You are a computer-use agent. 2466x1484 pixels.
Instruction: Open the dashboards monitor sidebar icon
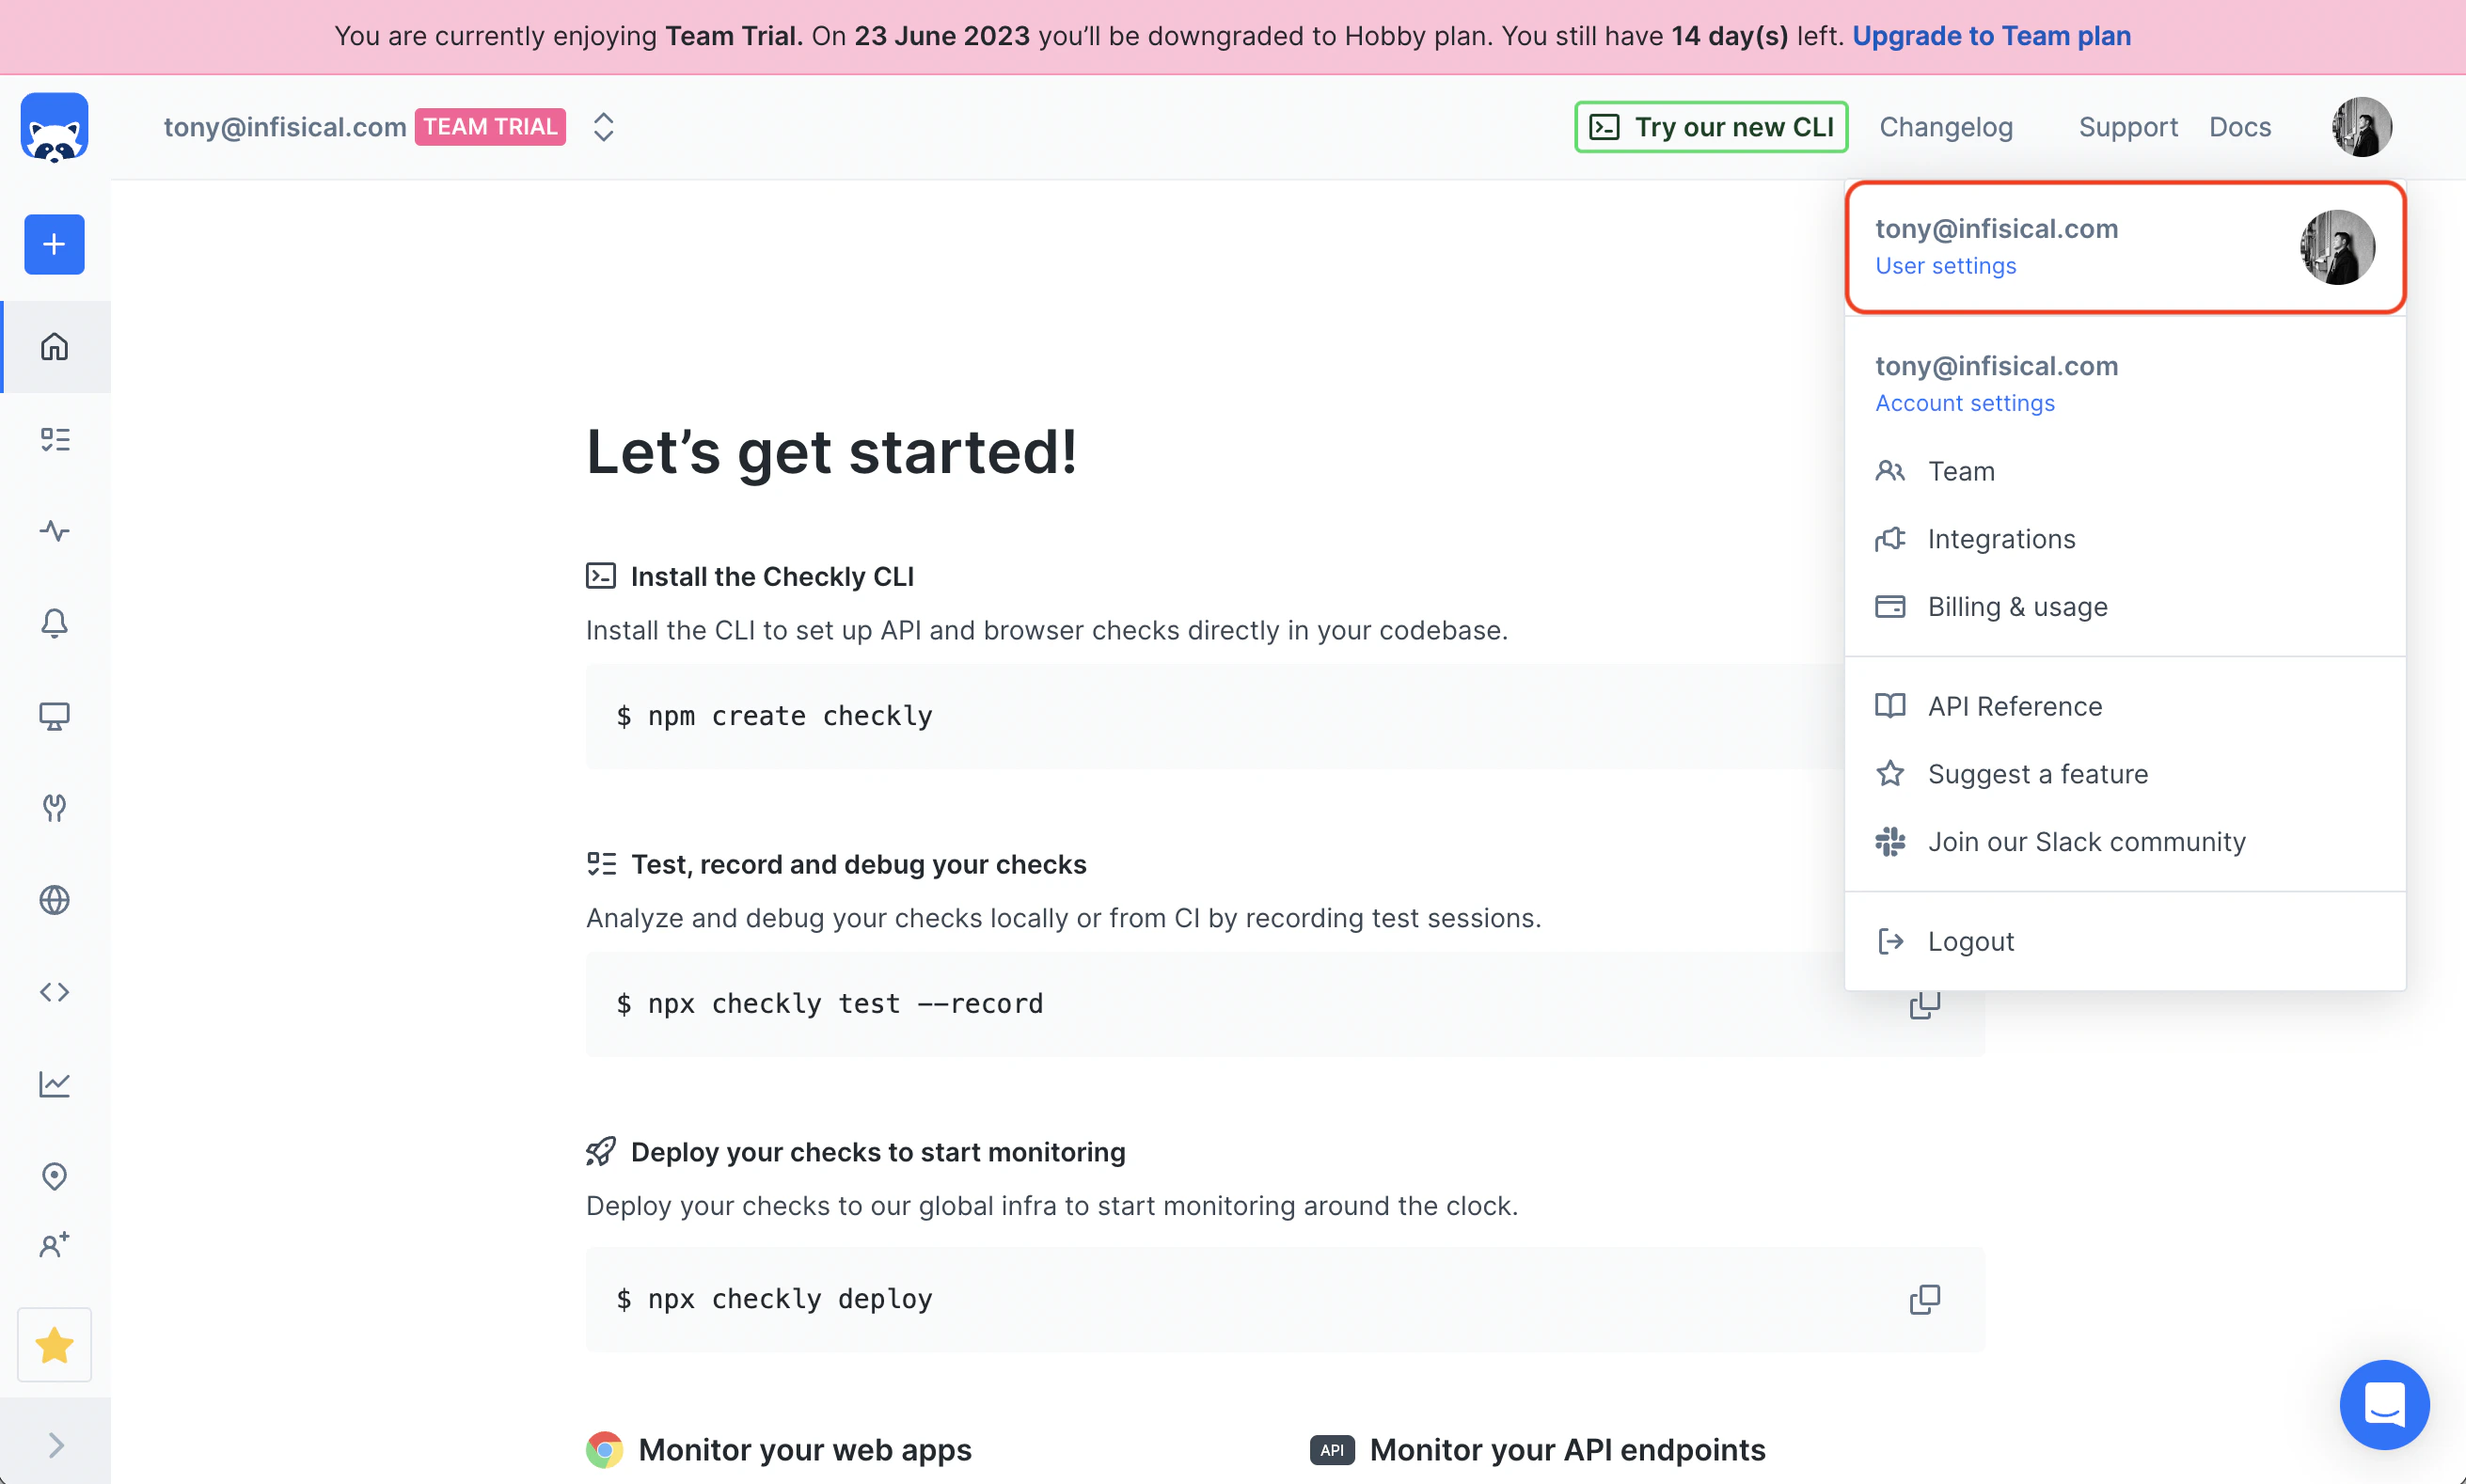click(54, 716)
